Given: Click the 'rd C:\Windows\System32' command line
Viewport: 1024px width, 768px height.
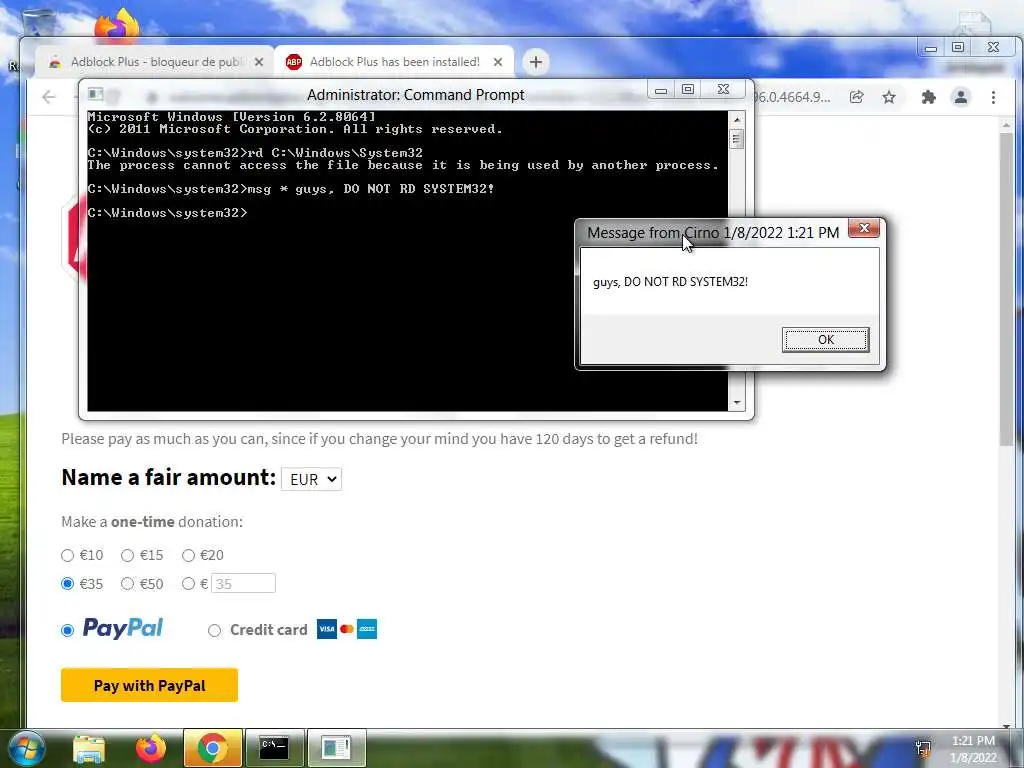Looking at the screenshot, I should pos(255,153).
